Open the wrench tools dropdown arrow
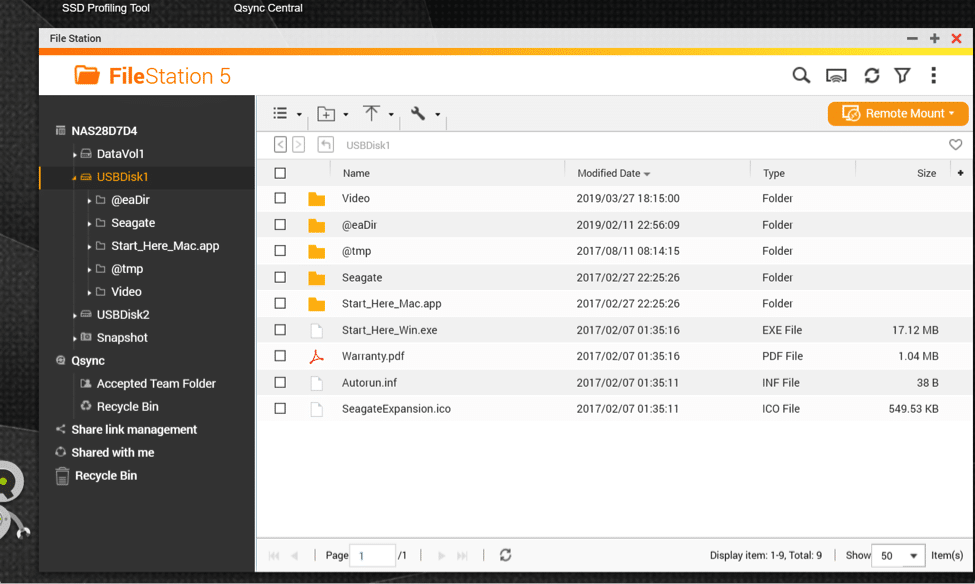The height and width of the screenshot is (584, 975). 438,114
